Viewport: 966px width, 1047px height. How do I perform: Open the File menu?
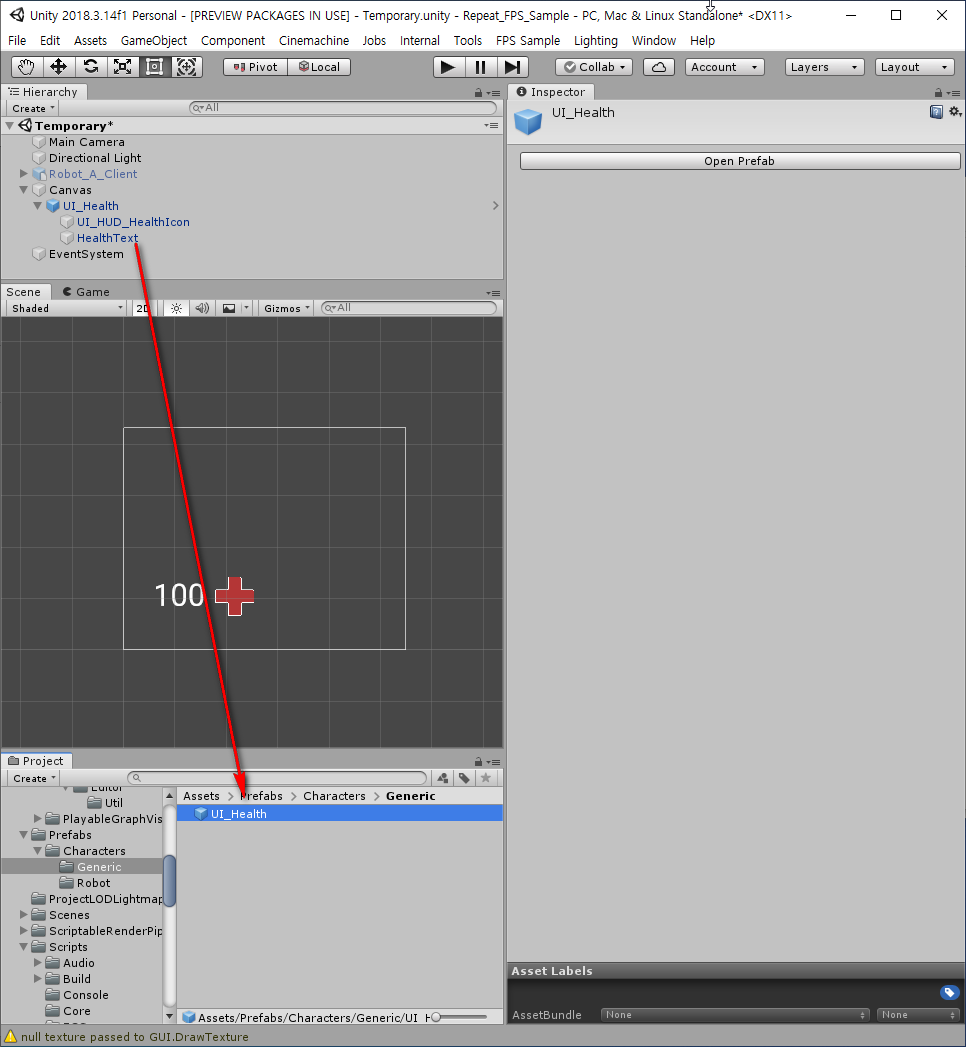(x=17, y=41)
